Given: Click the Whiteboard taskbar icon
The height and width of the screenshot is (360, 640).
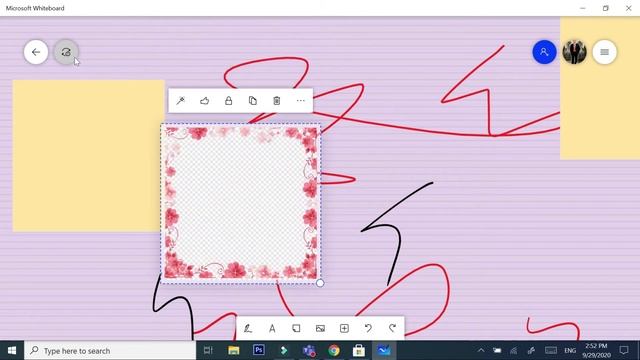Looking at the screenshot, I should tap(384, 350).
